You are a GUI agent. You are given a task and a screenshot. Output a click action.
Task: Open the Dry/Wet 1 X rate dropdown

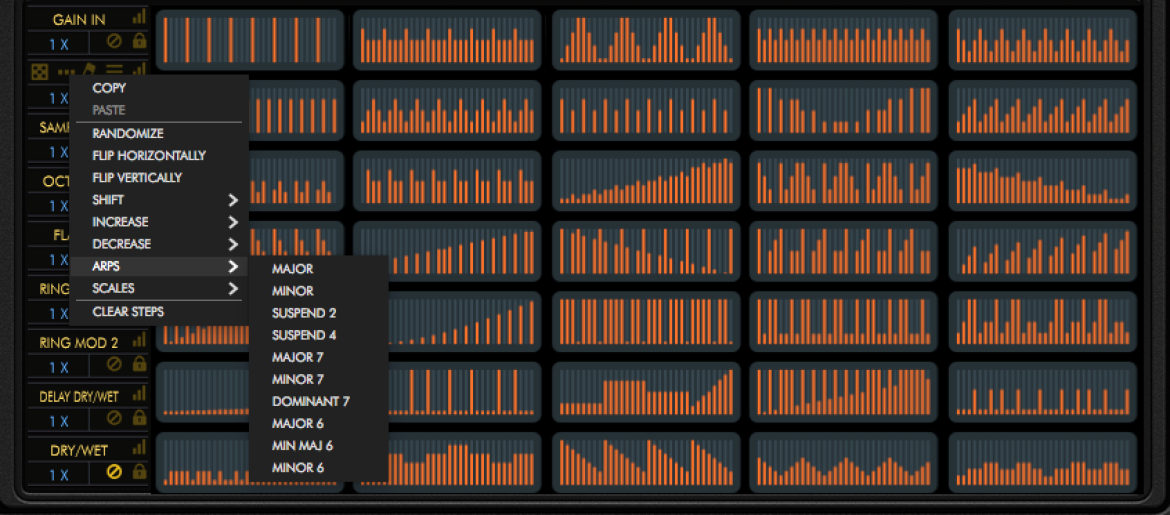tap(58, 475)
